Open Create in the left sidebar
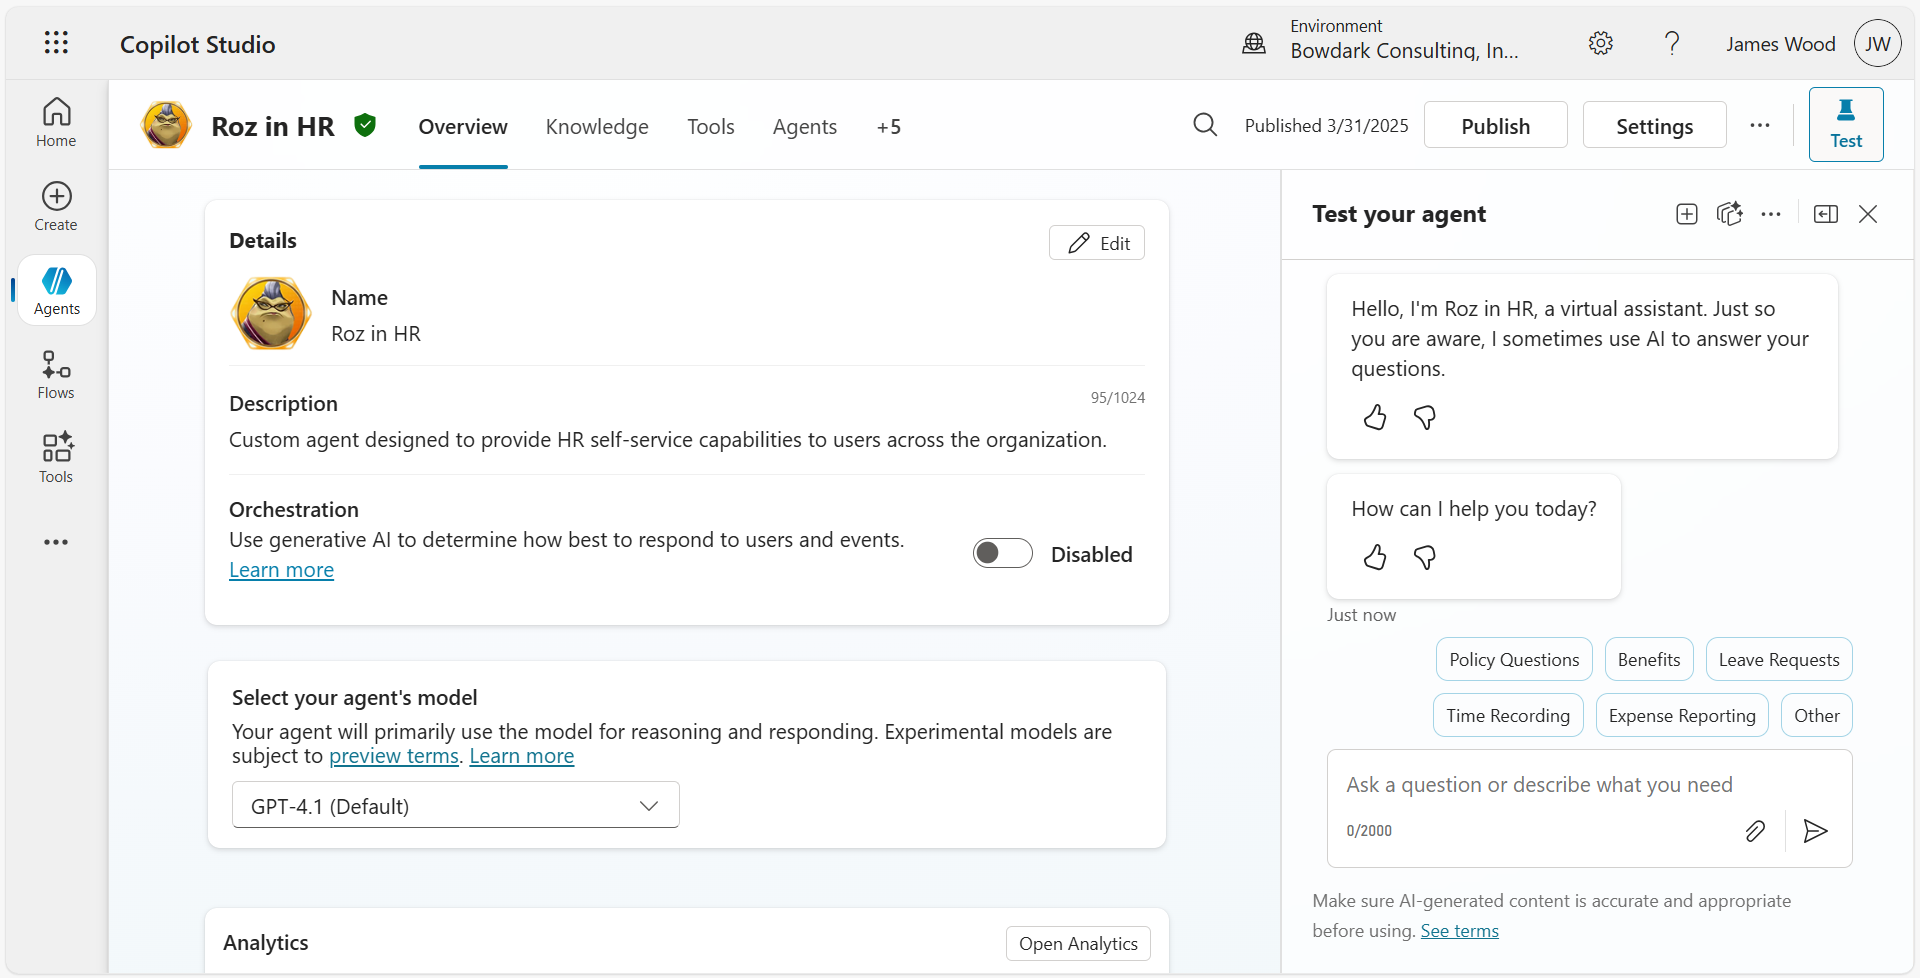Image resolution: width=1920 pixels, height=978 pixels. [56, 206]
